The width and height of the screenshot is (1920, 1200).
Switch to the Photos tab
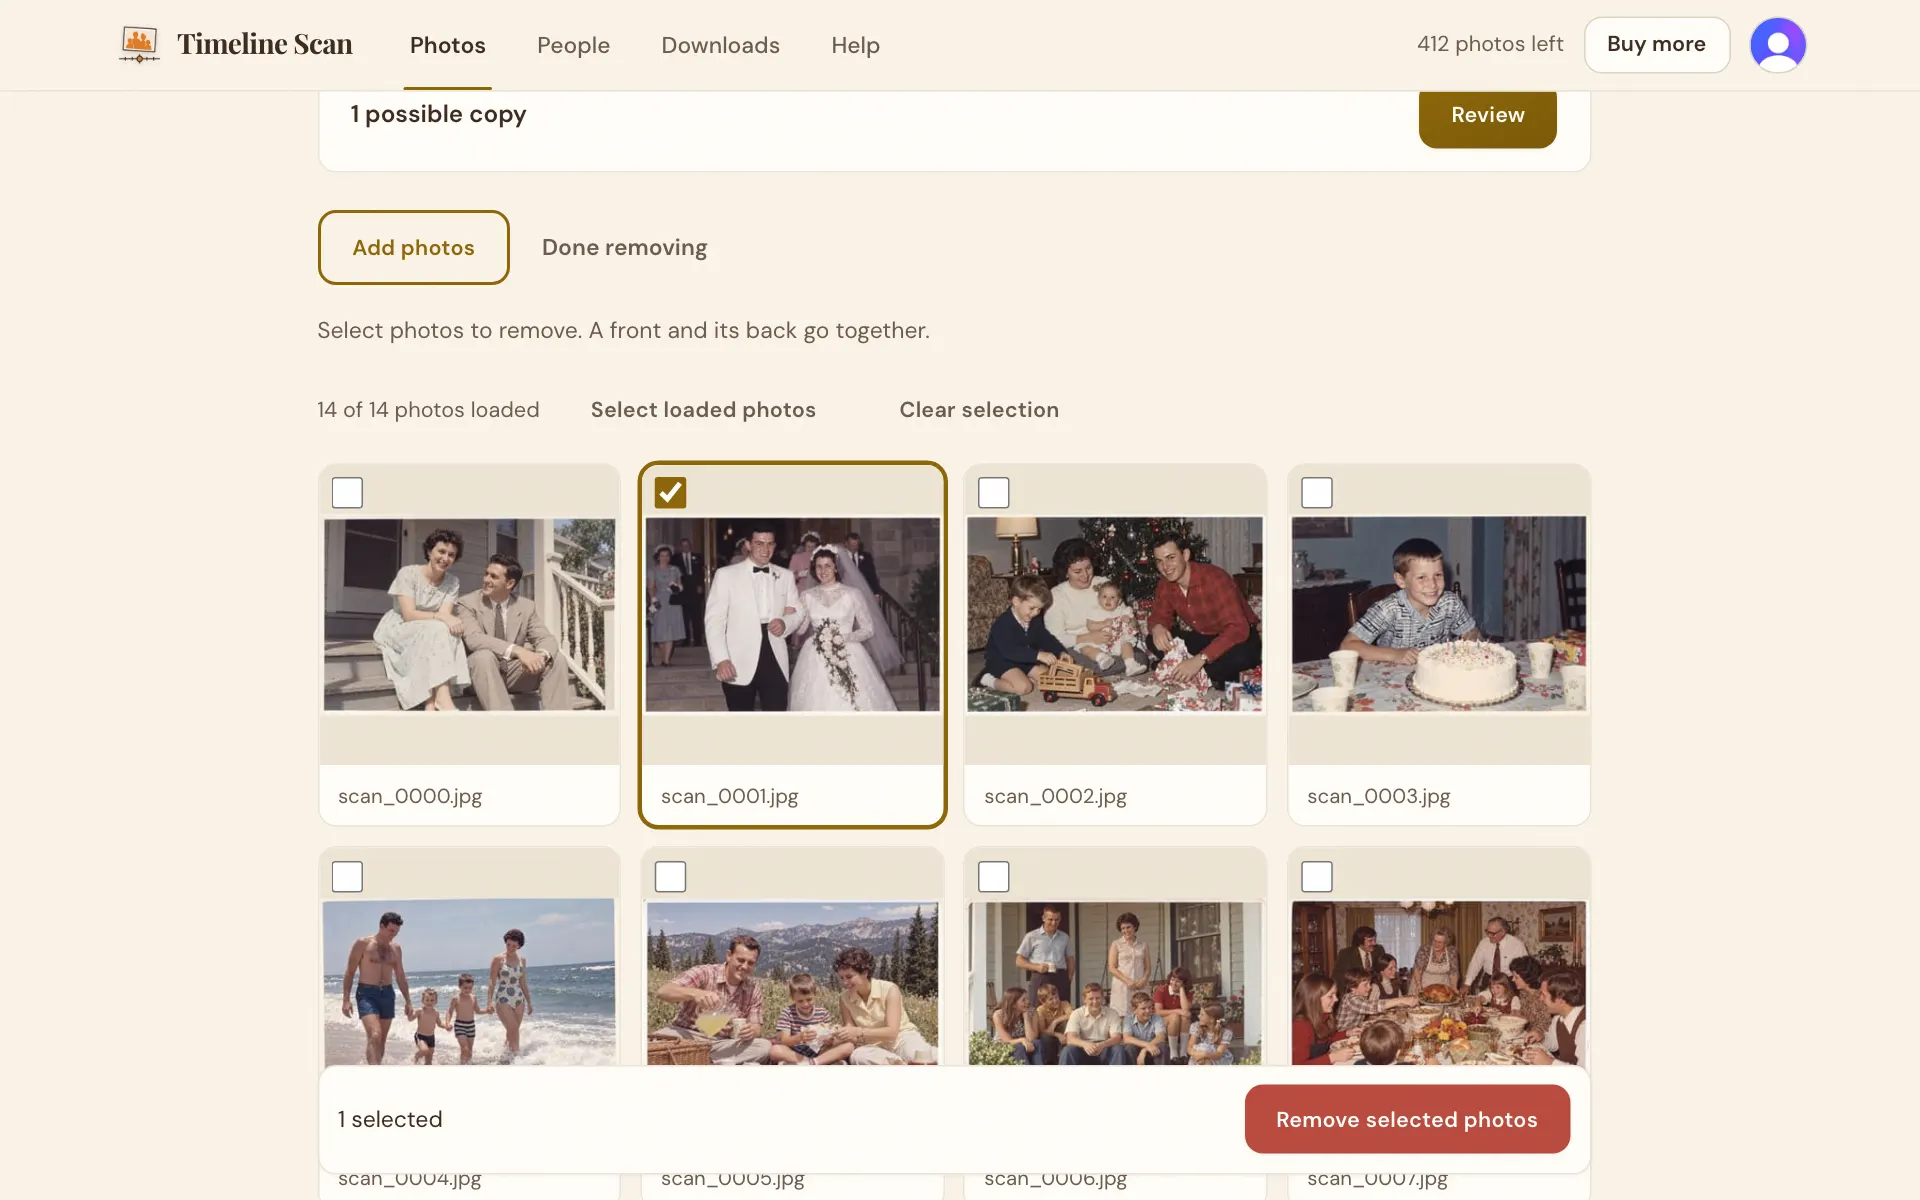click(x=447, y=45)
